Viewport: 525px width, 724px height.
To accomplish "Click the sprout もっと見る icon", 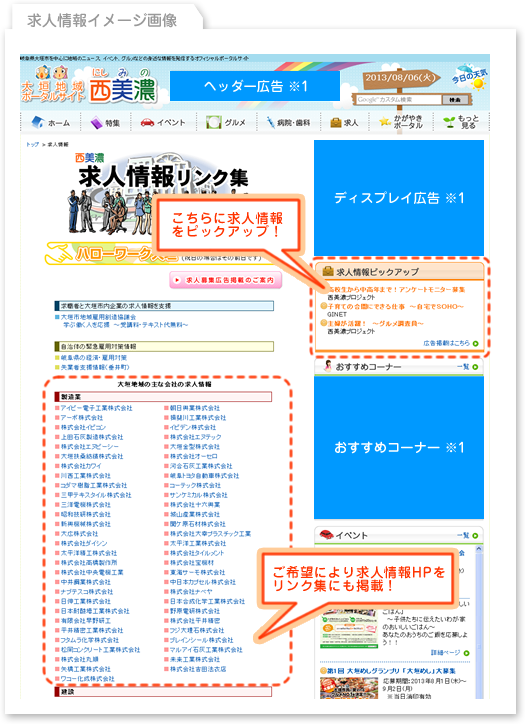I will click(x=449, y=122).
